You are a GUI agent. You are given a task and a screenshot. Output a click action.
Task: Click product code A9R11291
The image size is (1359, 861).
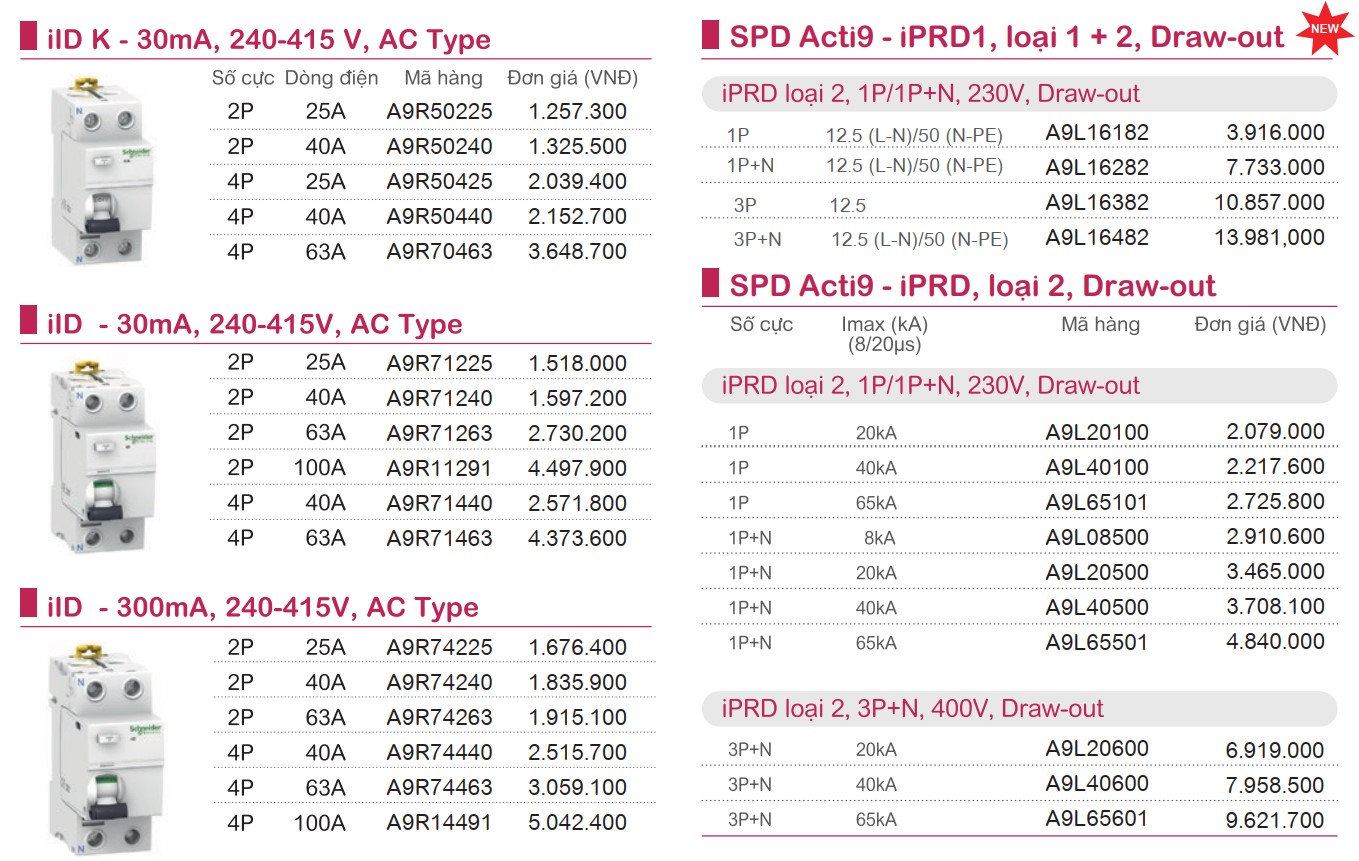[x=440, y=469]
